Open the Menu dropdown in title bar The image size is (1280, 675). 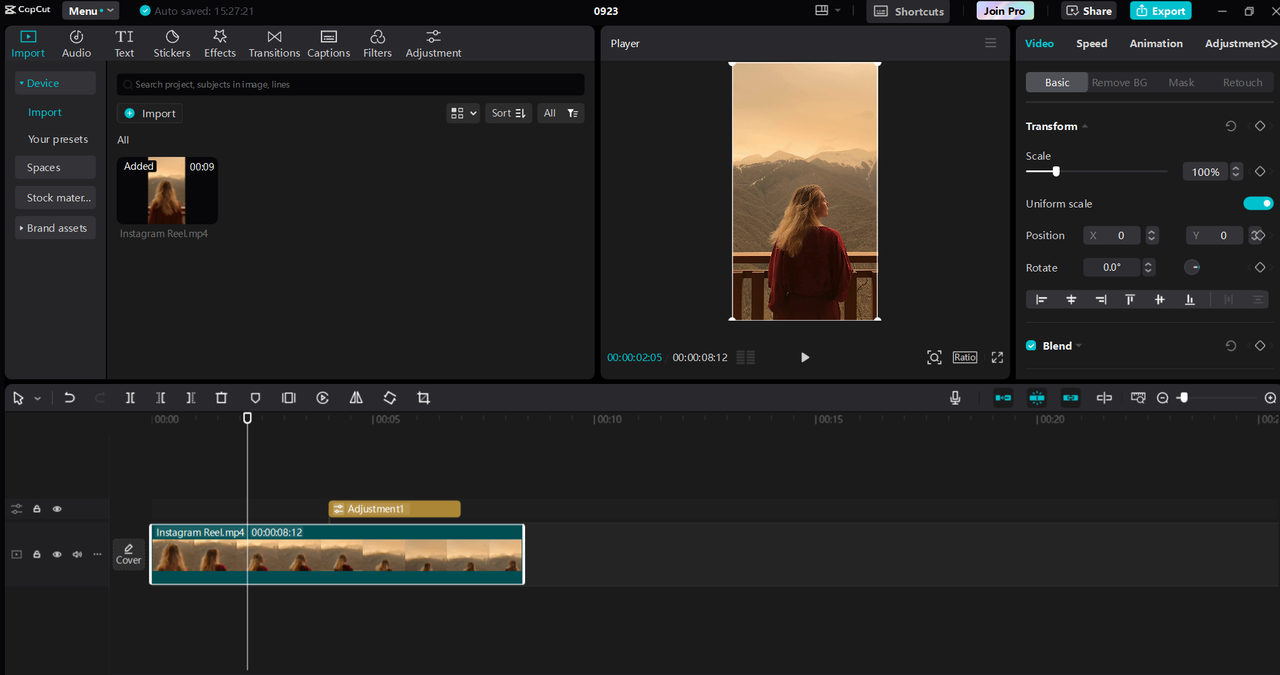click(90, 11)
